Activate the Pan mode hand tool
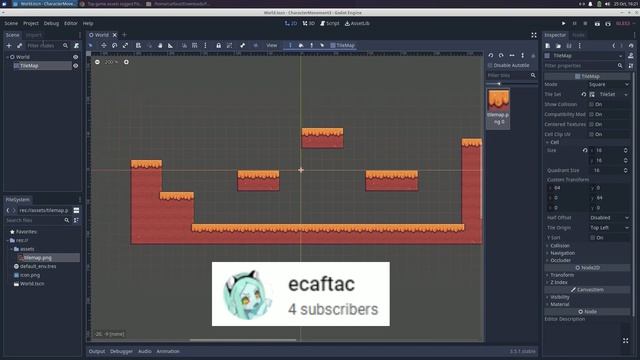Image resolution: width=640 pixels, height=360 pixels. (x=160, y=45)
